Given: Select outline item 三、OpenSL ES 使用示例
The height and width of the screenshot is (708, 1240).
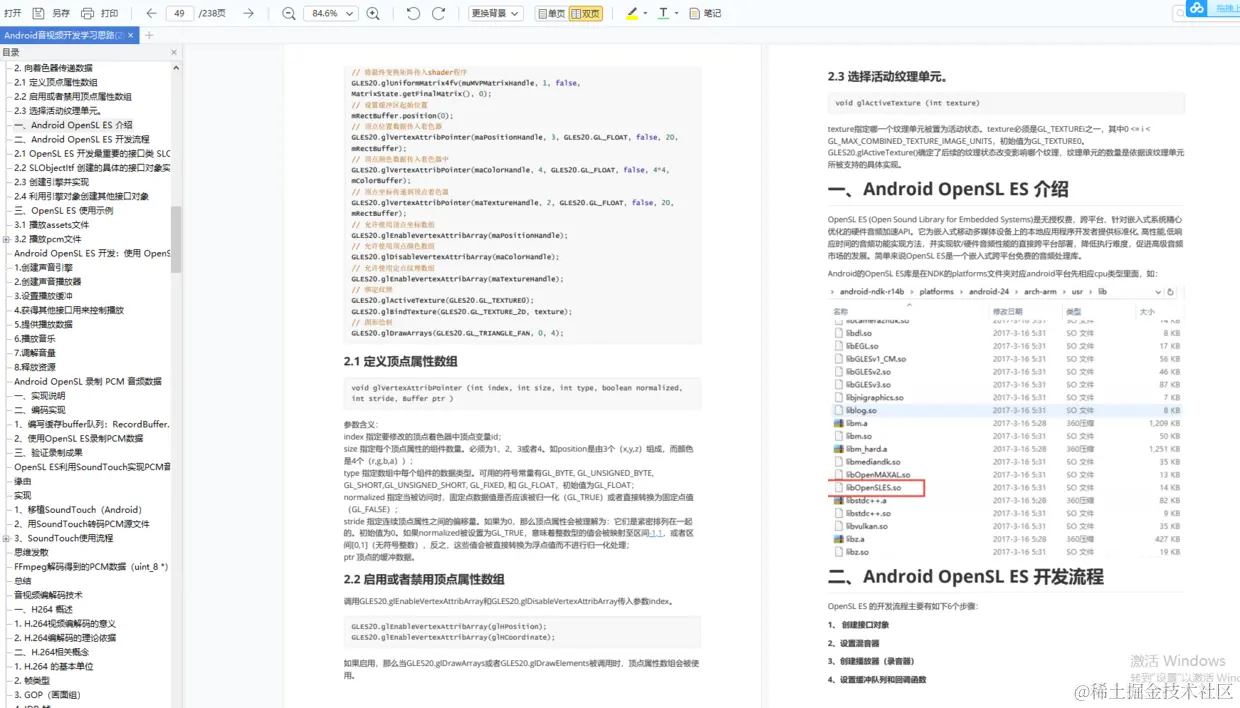Looking at the screenshot, I should [63, 210].
